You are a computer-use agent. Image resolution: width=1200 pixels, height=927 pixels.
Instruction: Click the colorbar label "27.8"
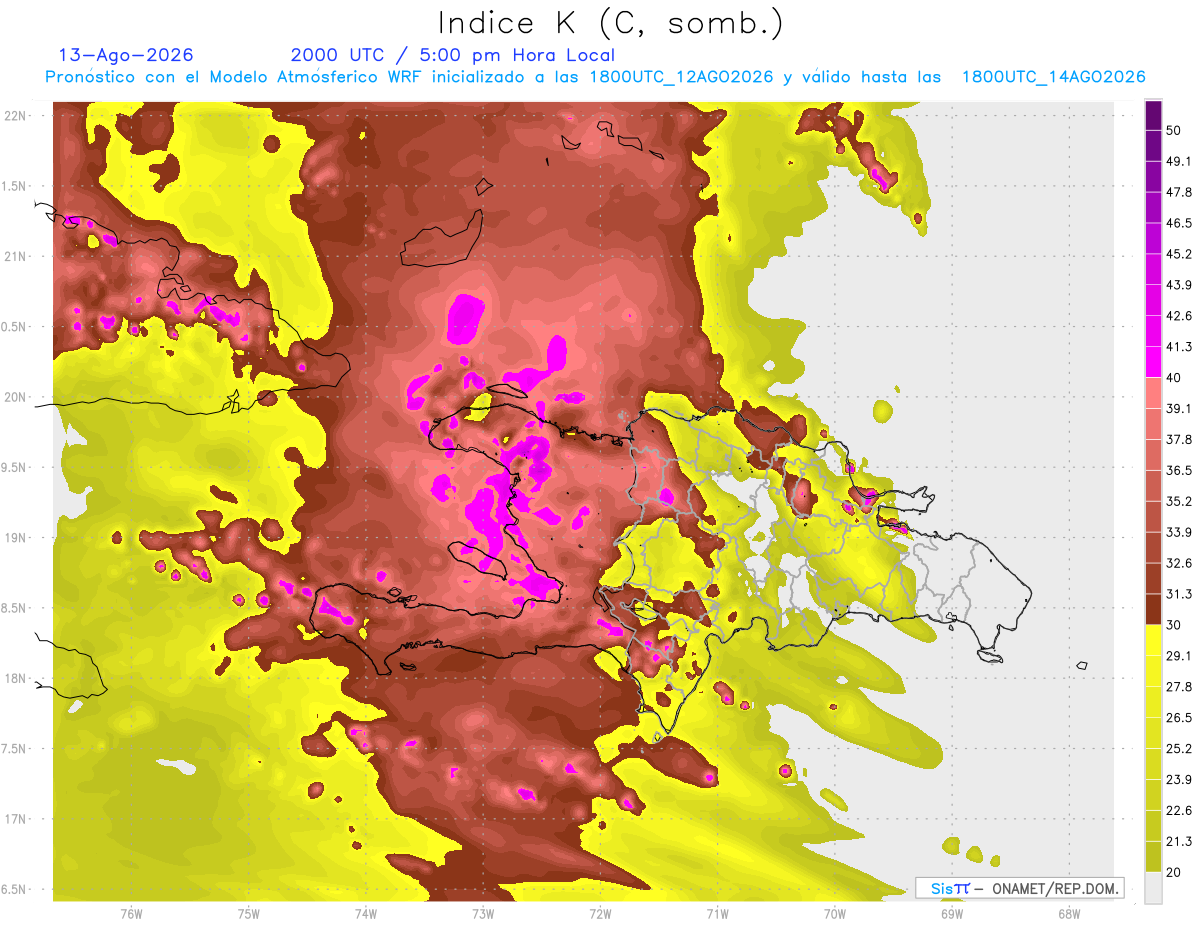tap(1179, 687)
